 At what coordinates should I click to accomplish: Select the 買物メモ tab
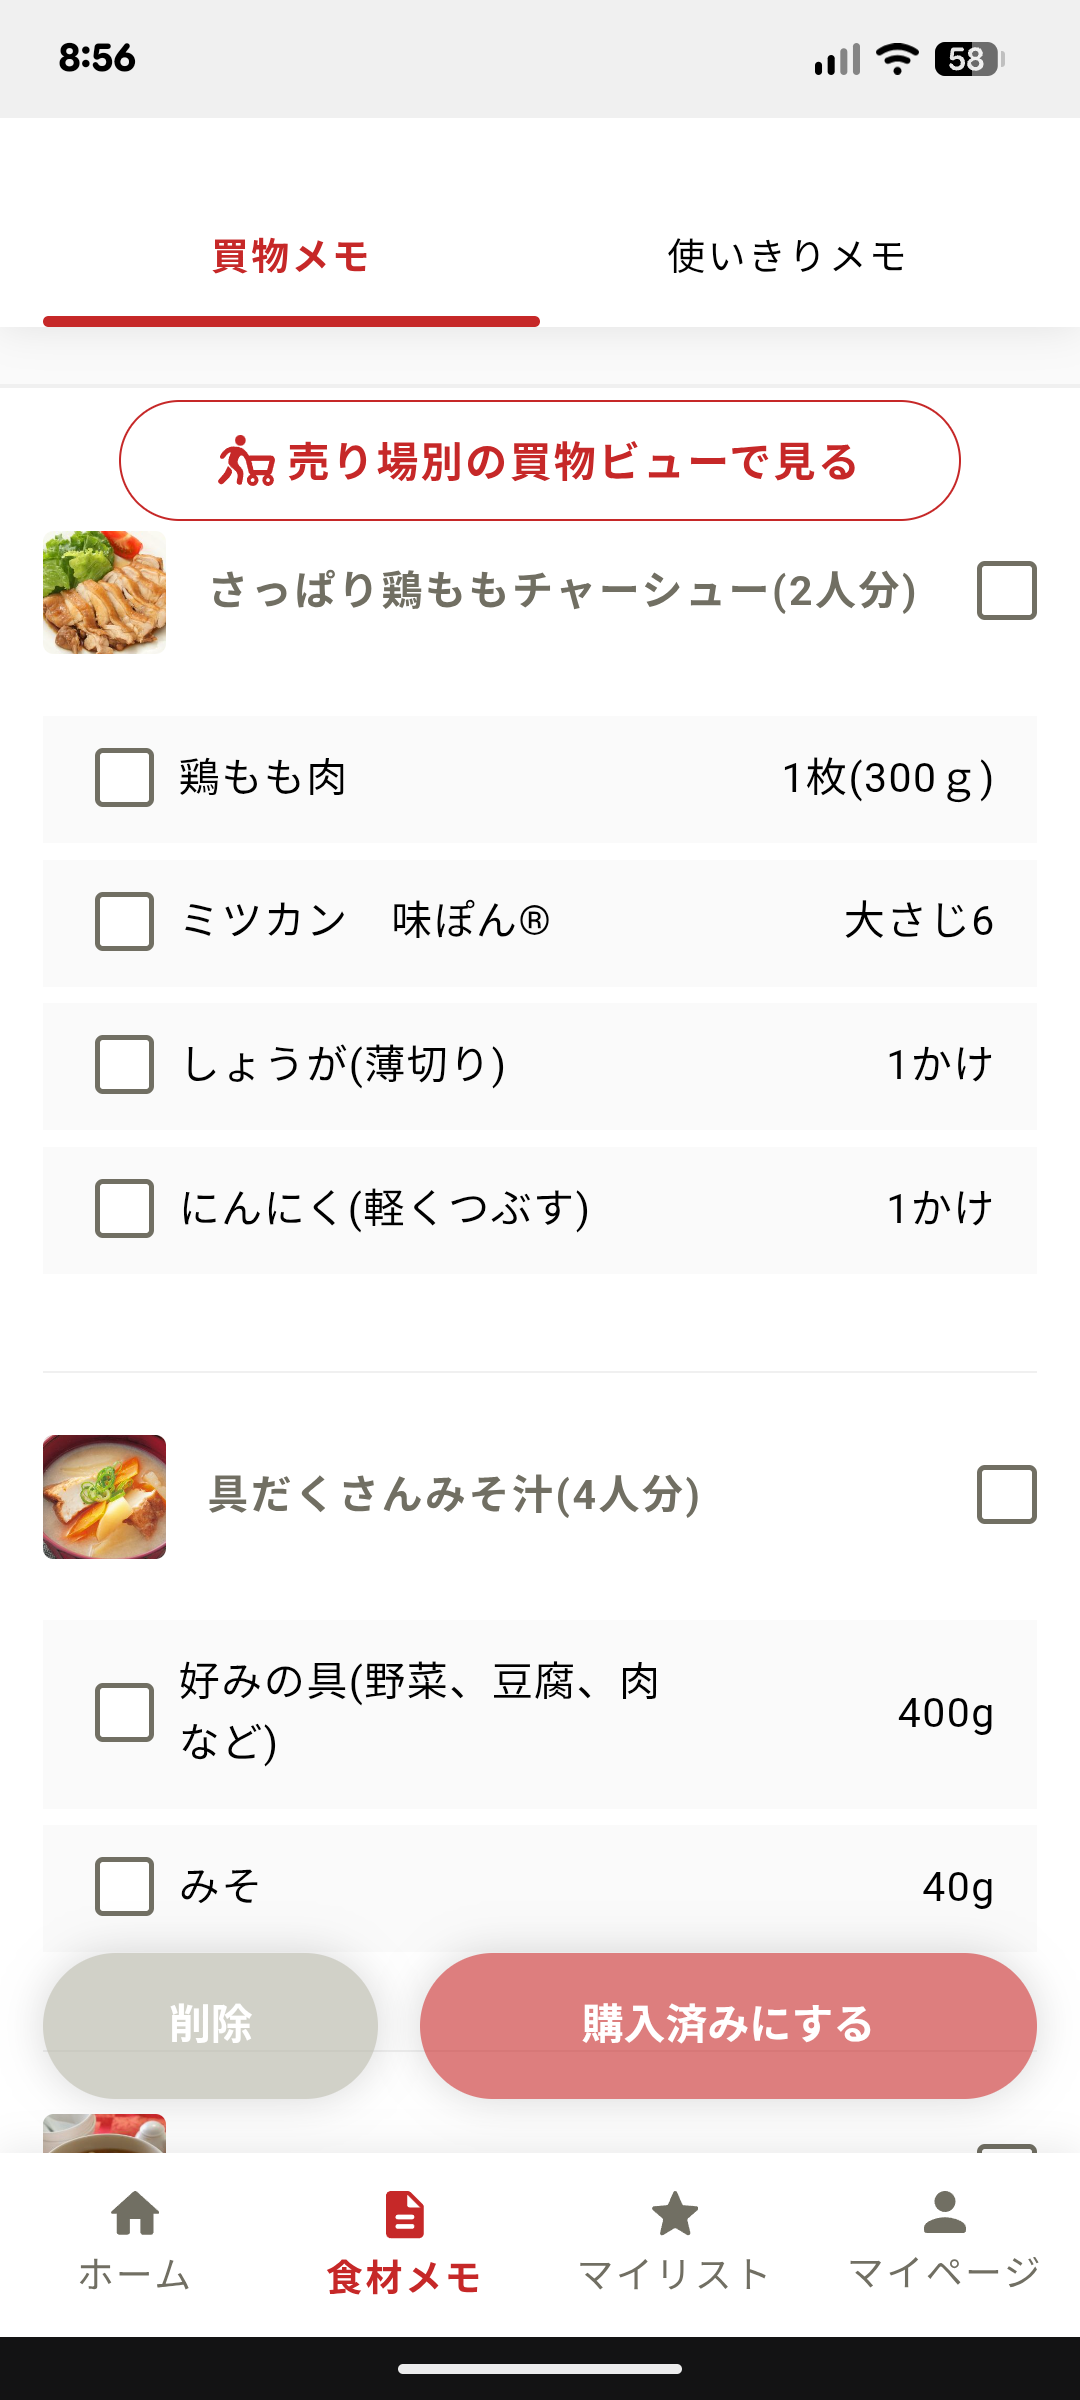click(291, 257)
